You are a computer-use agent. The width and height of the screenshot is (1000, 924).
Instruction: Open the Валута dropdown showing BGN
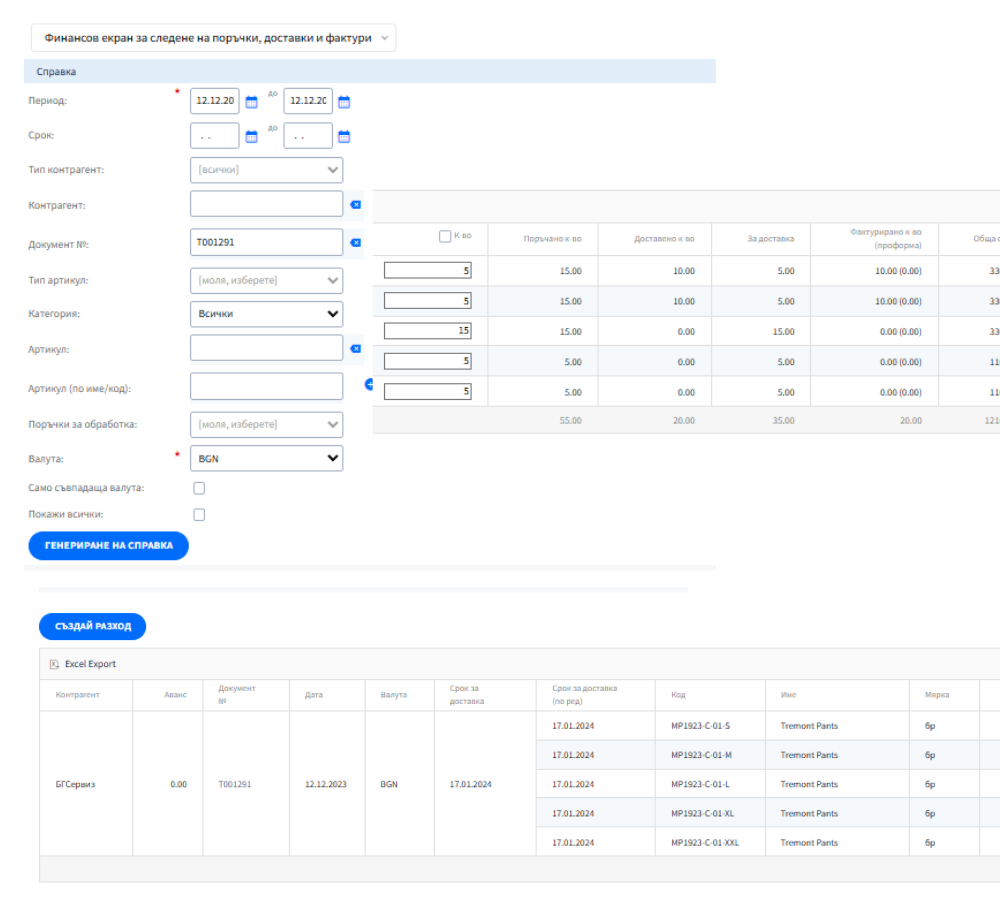pos(266,459)
